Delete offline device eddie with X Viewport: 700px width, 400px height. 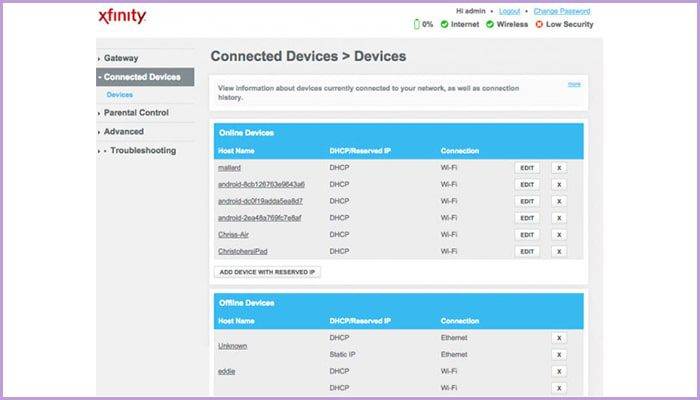pyautogui.click(x=559, y=371)
